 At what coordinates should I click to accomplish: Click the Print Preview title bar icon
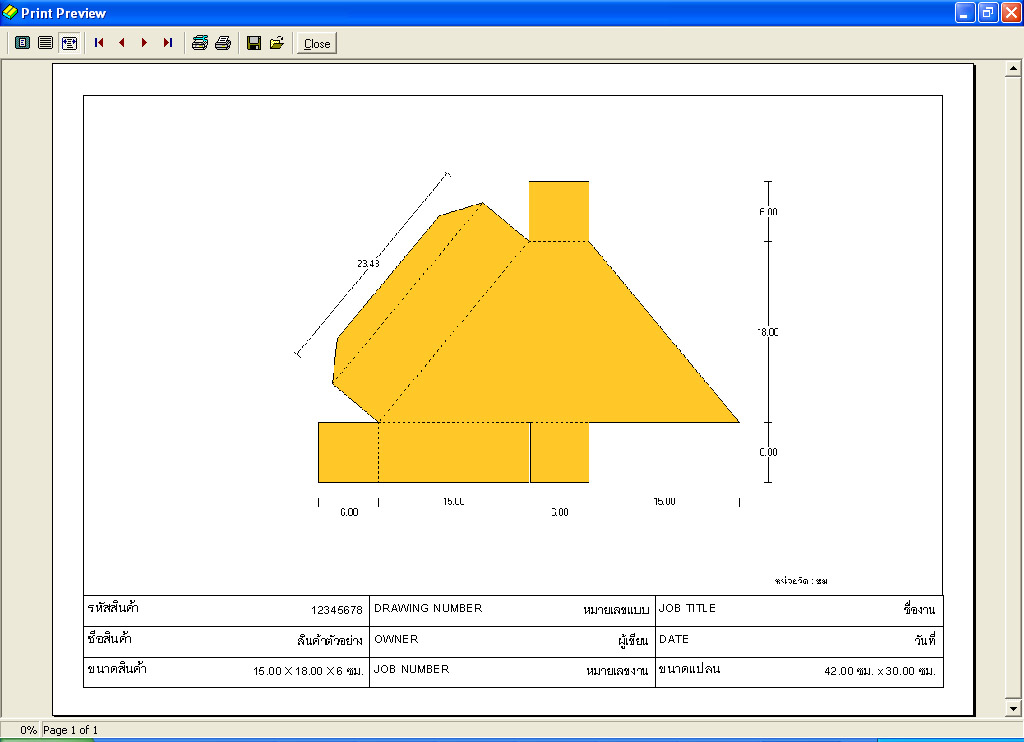tap(10, 12)
